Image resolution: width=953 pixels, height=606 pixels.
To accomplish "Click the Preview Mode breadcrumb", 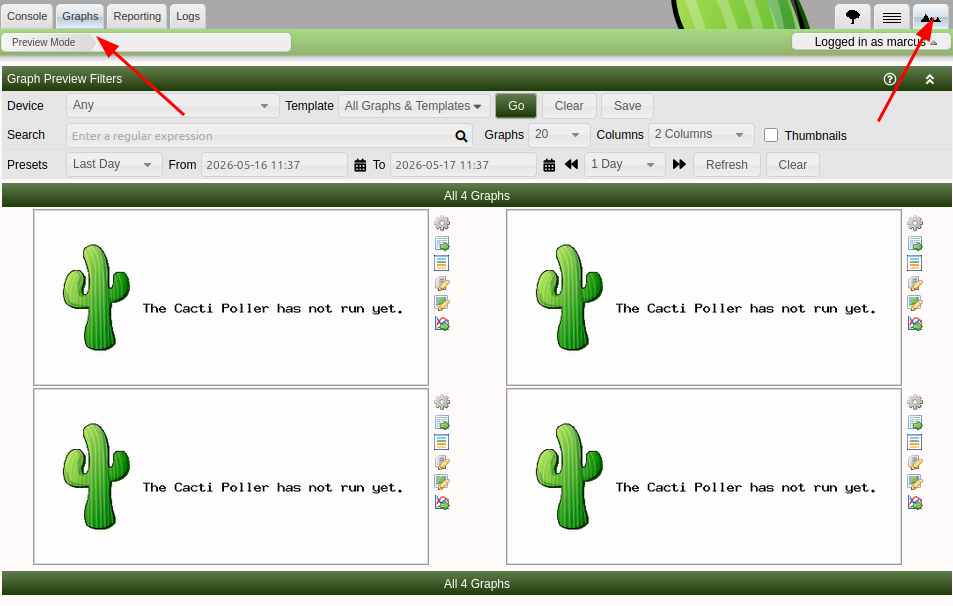I will pos(44,43).
